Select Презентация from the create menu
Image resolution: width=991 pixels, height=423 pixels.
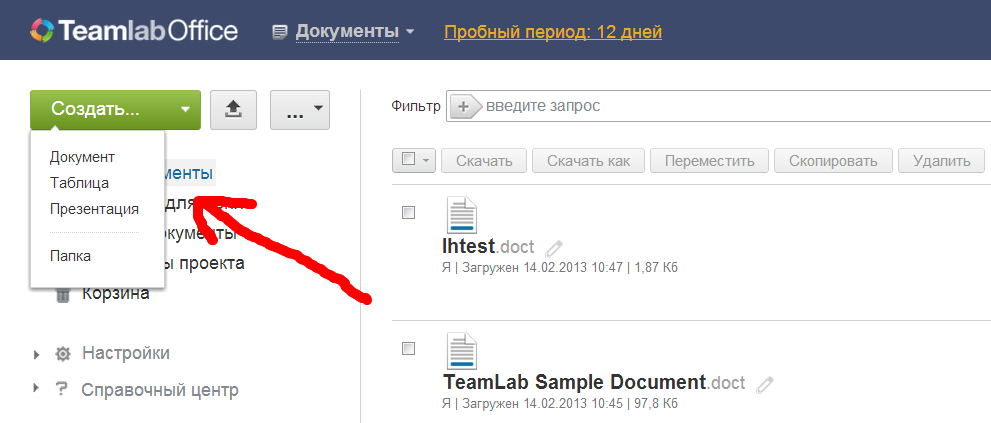pyautogui.click(x=95, y=209)
